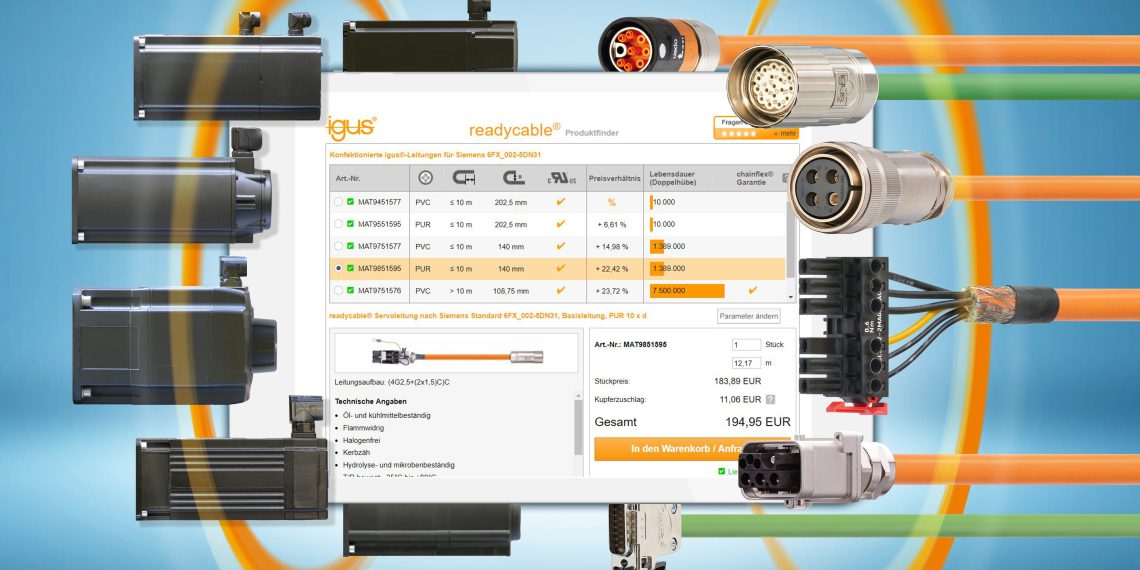Click green availability icon for MAT9851595

[350, 268]
